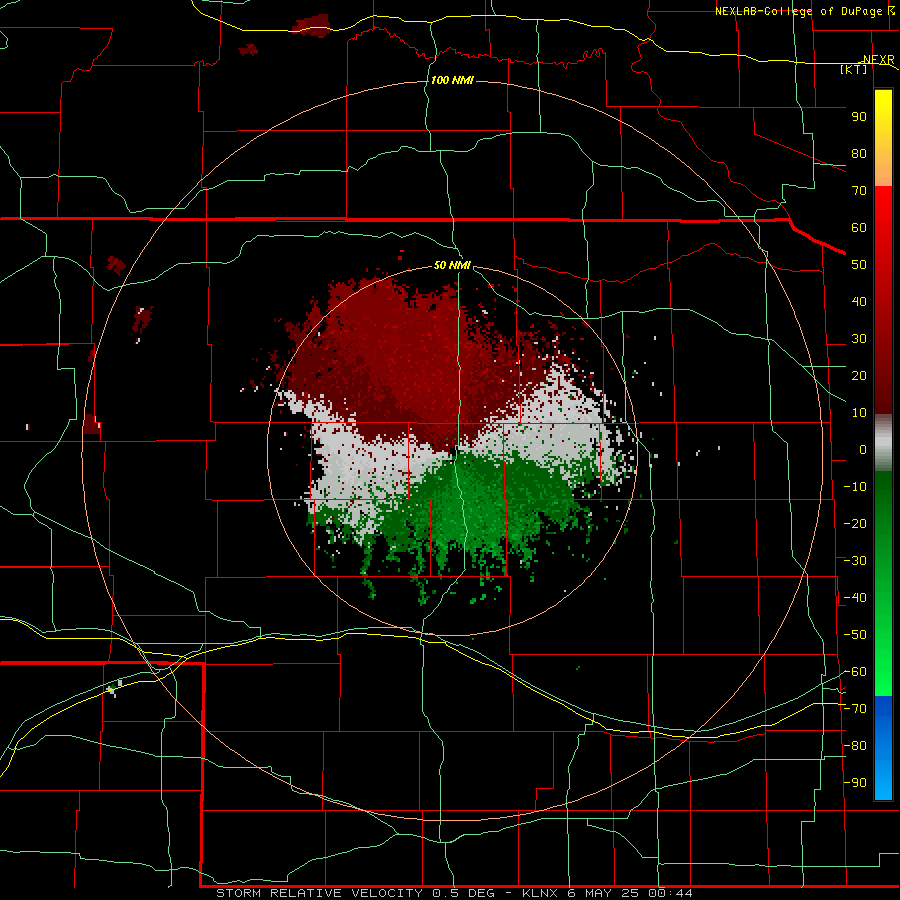
Task: Click the positive "90" scale label
Action: click(859, 117)
